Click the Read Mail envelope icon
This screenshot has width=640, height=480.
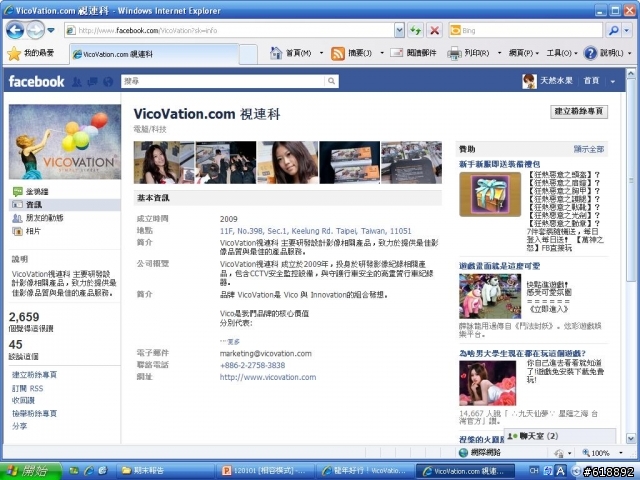click(x=396, y=53)
